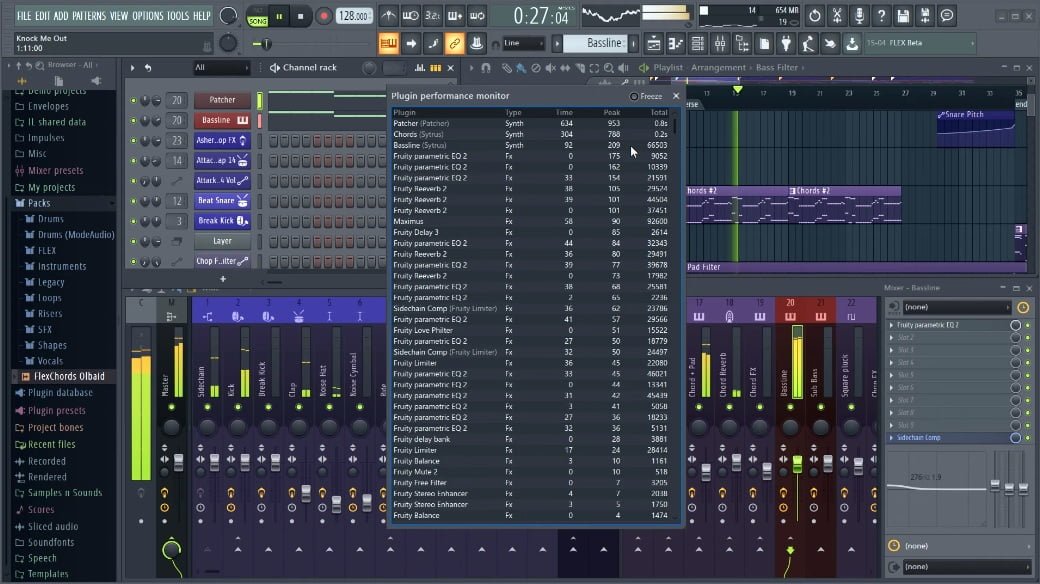
Task: Pause playback with the pause button
Action: coord(279,16)
